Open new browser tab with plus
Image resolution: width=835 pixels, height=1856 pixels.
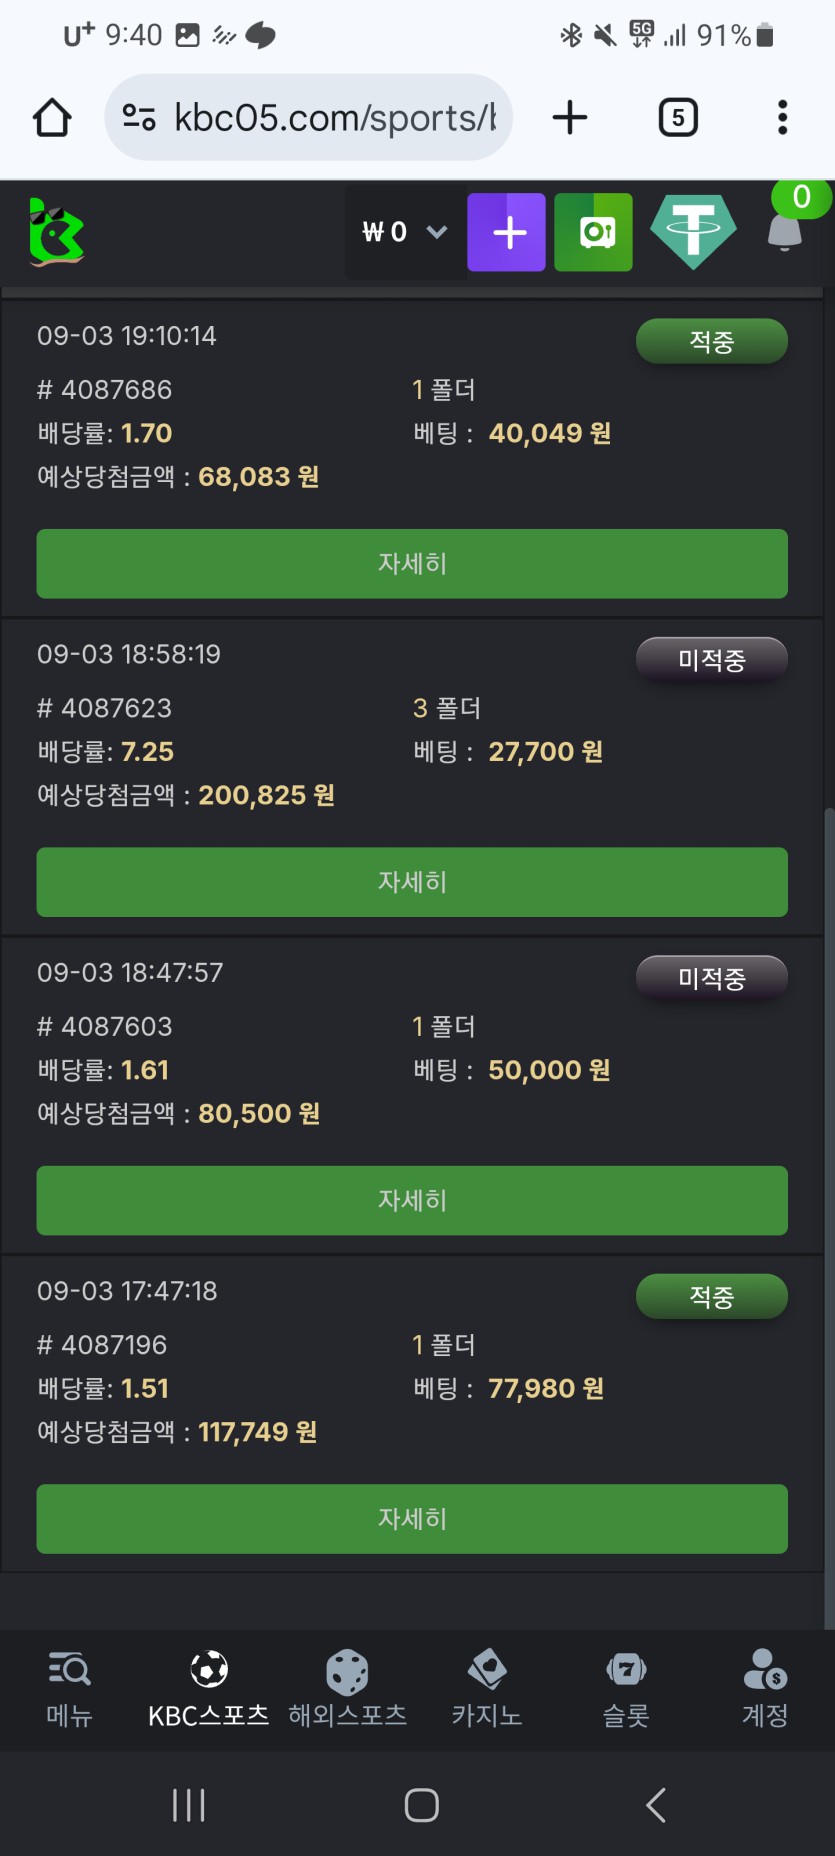(570, 118)
